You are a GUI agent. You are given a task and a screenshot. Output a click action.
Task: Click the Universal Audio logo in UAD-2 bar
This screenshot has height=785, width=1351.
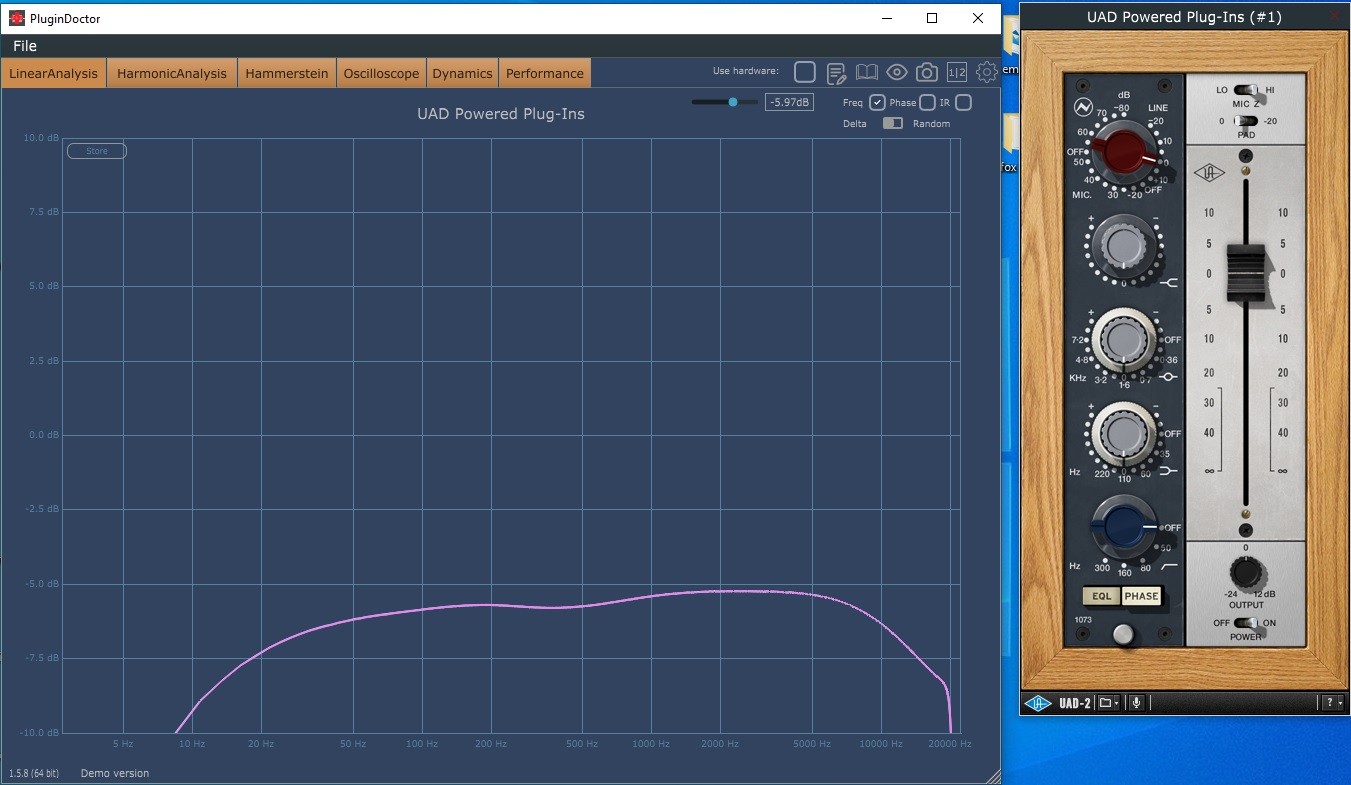[1039, 703]
